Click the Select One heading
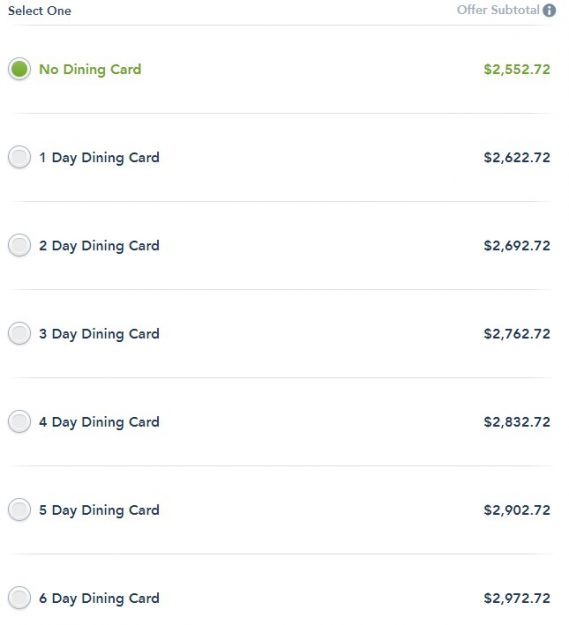This screenshot has width=569, height=625. (x=39, y=11)
